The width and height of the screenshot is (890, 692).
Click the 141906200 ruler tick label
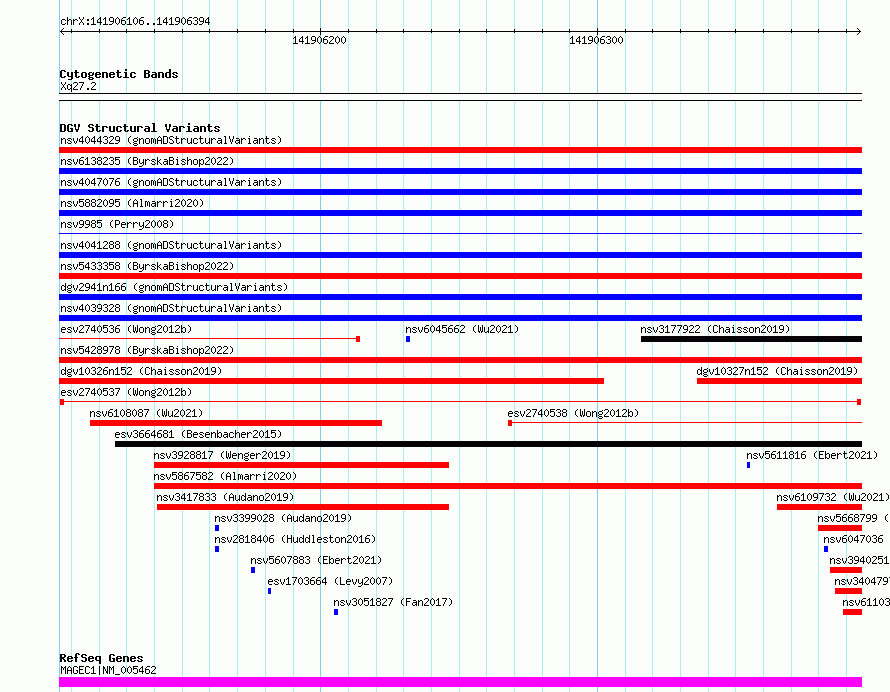tap(319, 40)
